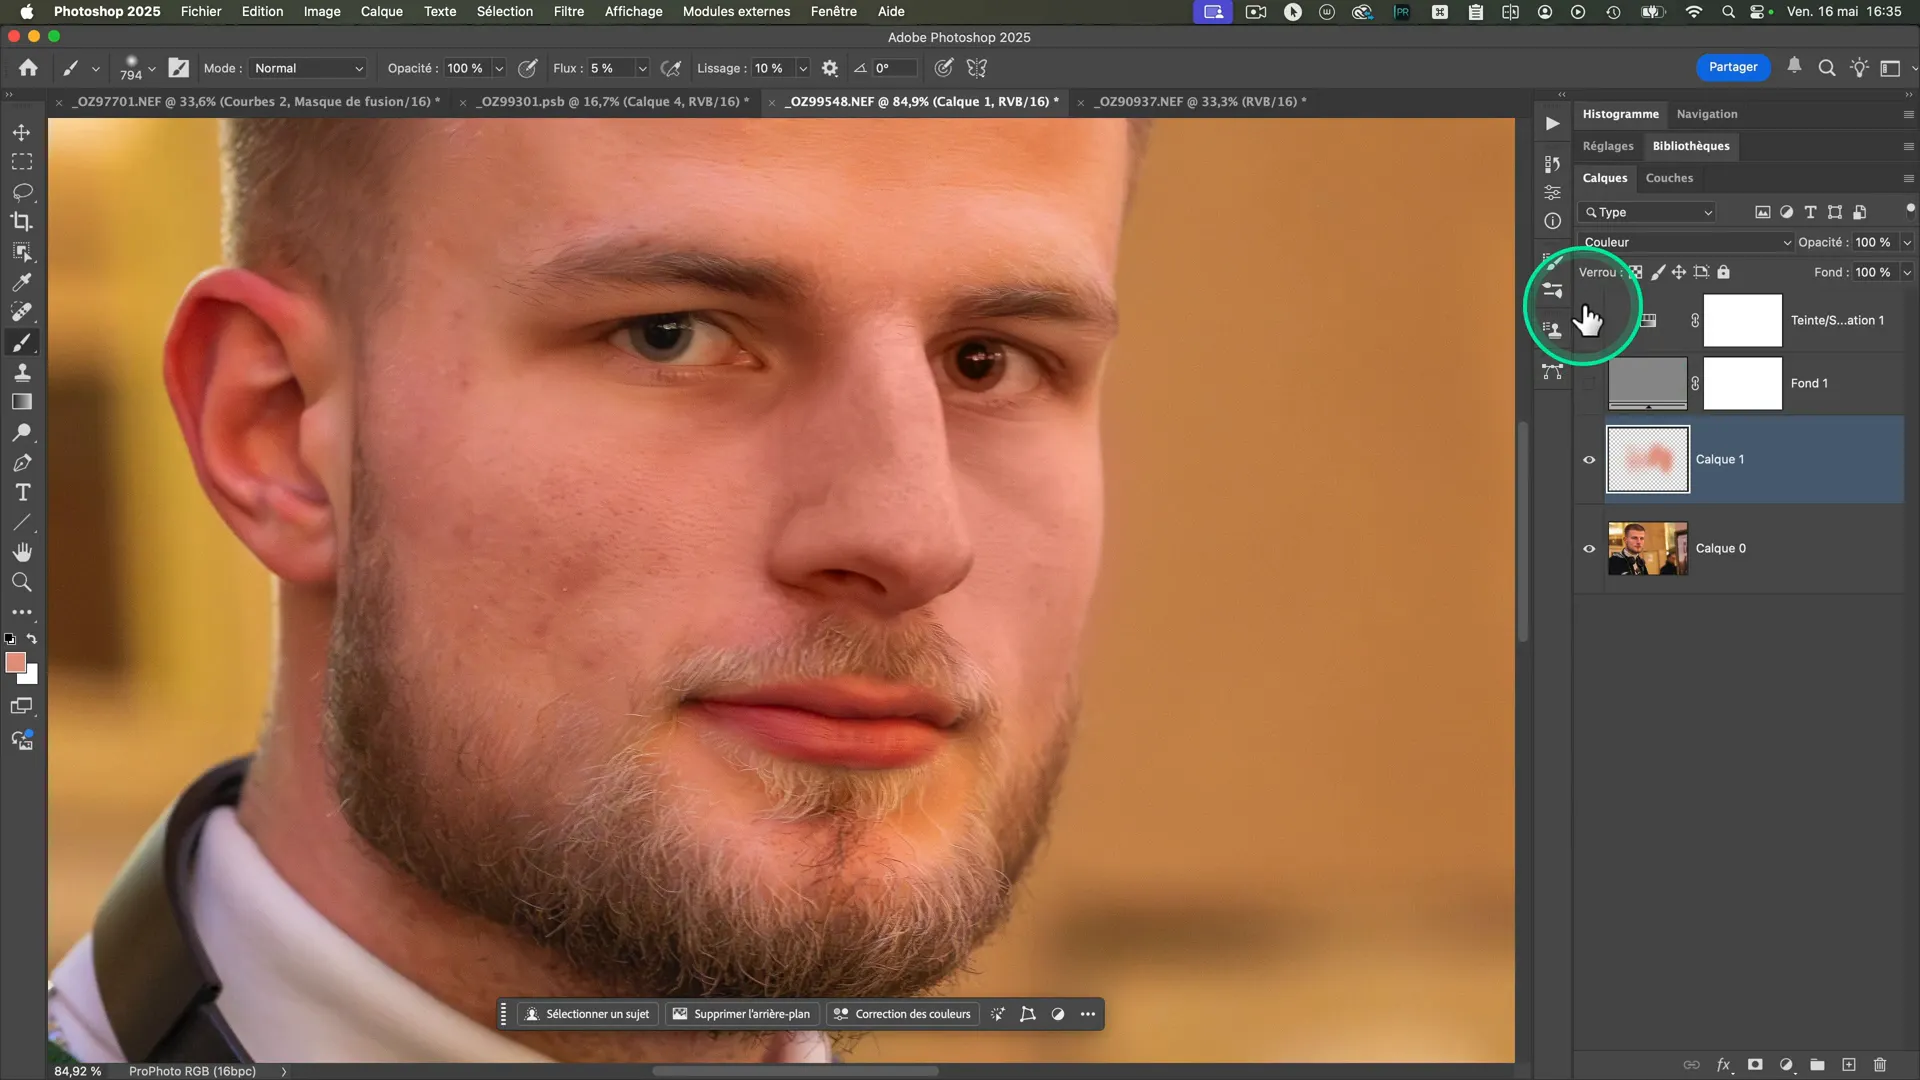Select the Spot Healing Brush tool
Screen dimensions: 1920x1080
tap(22, 312)
